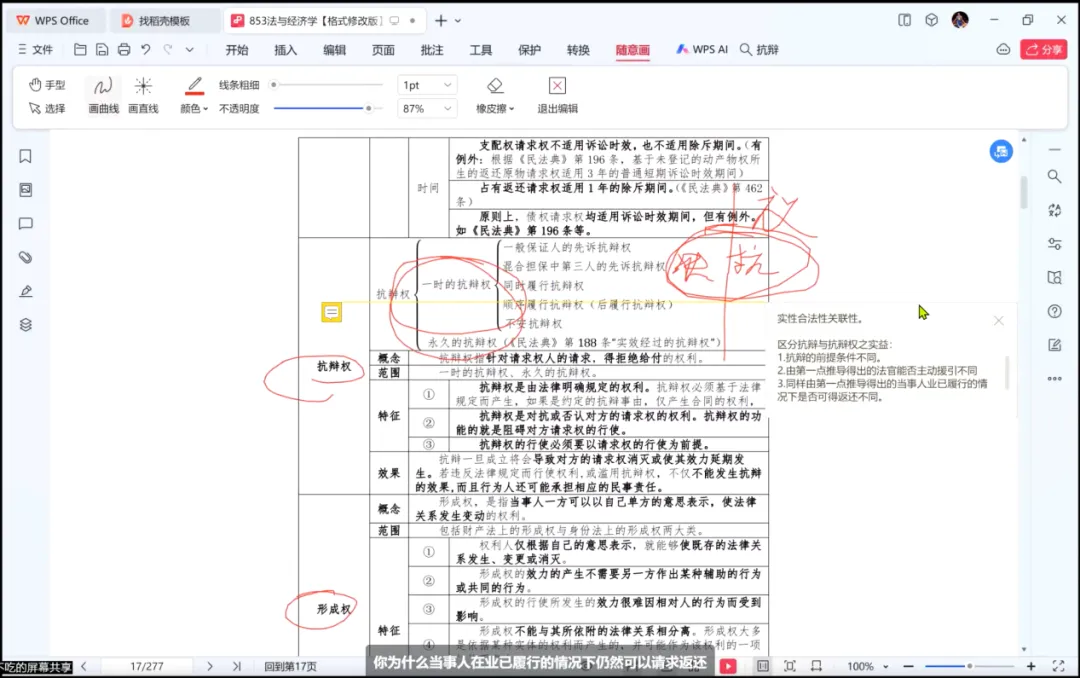
Task: Switch to the 保护 tab
Action: (529, 50)
